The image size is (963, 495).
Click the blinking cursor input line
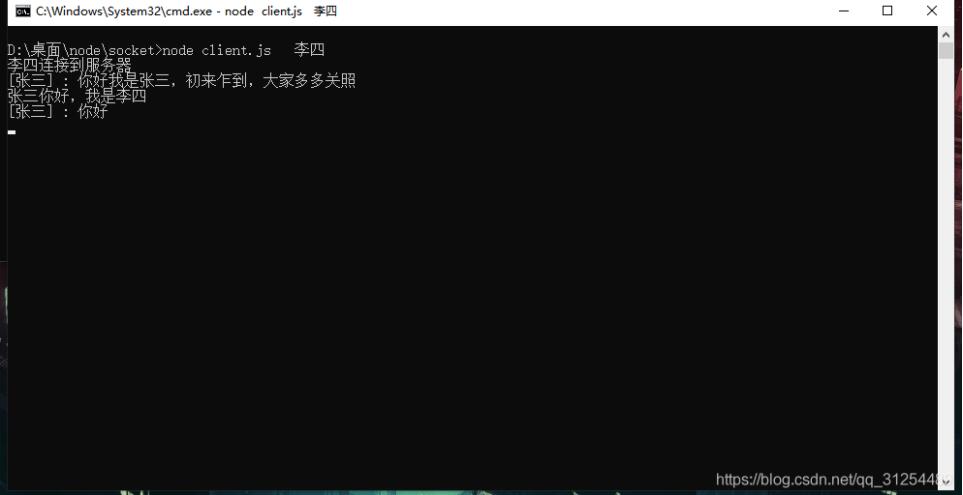(12, 131)
